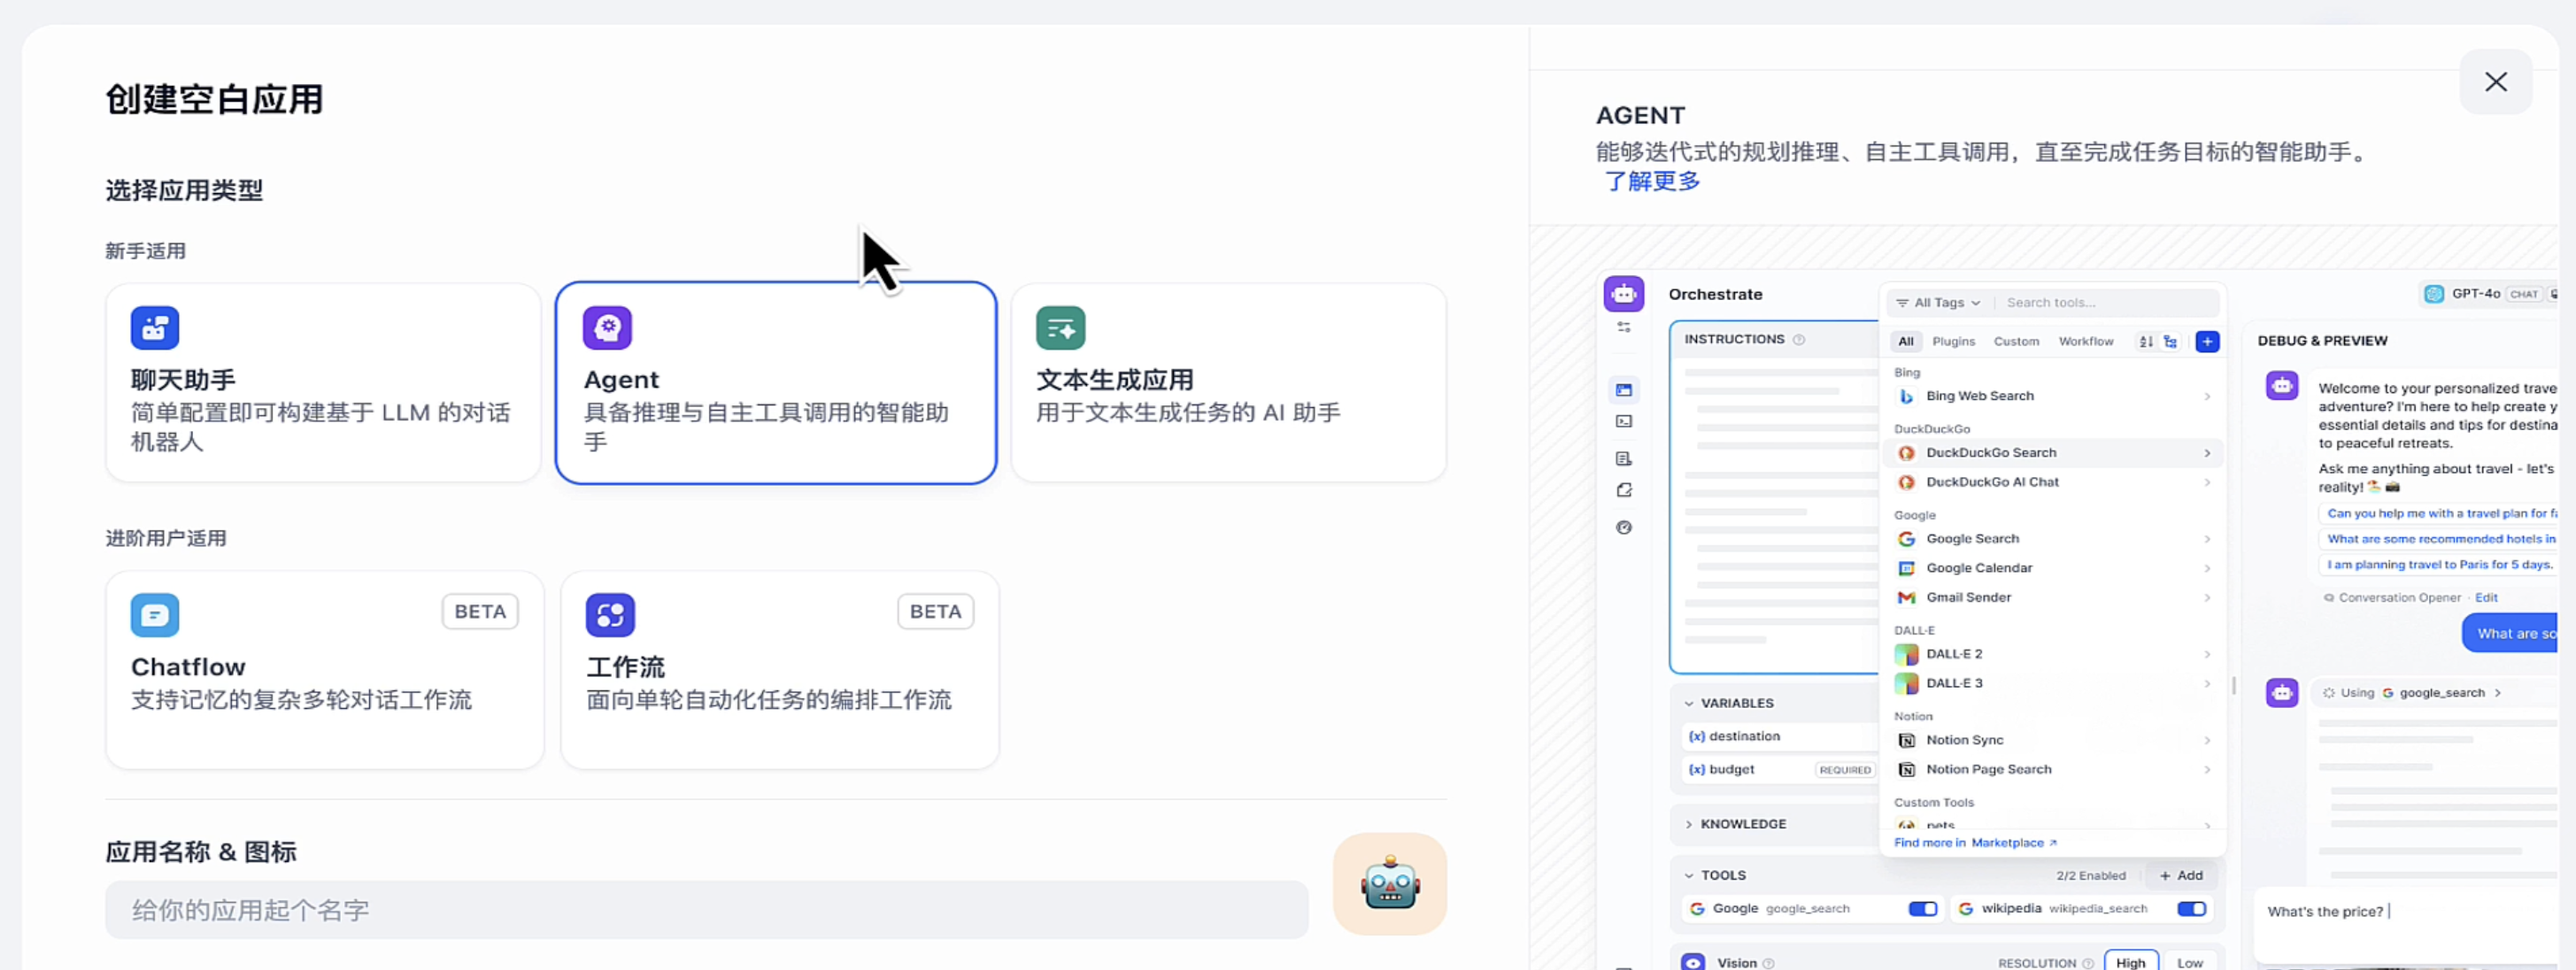Click the 工作流 workflow icon
The height and width of the screenshot is (970, 2576).
pyautogui.click(x=610, y=614)
